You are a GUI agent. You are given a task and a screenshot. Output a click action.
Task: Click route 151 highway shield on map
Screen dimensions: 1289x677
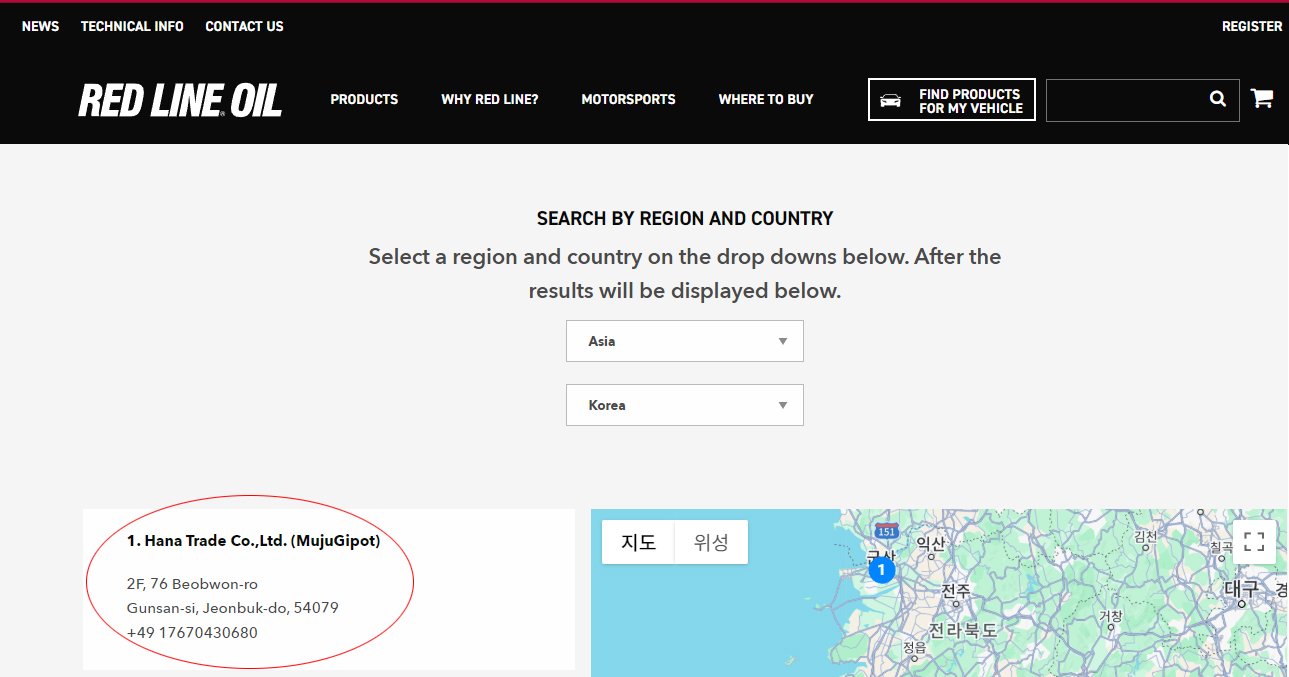click(885, 531)
